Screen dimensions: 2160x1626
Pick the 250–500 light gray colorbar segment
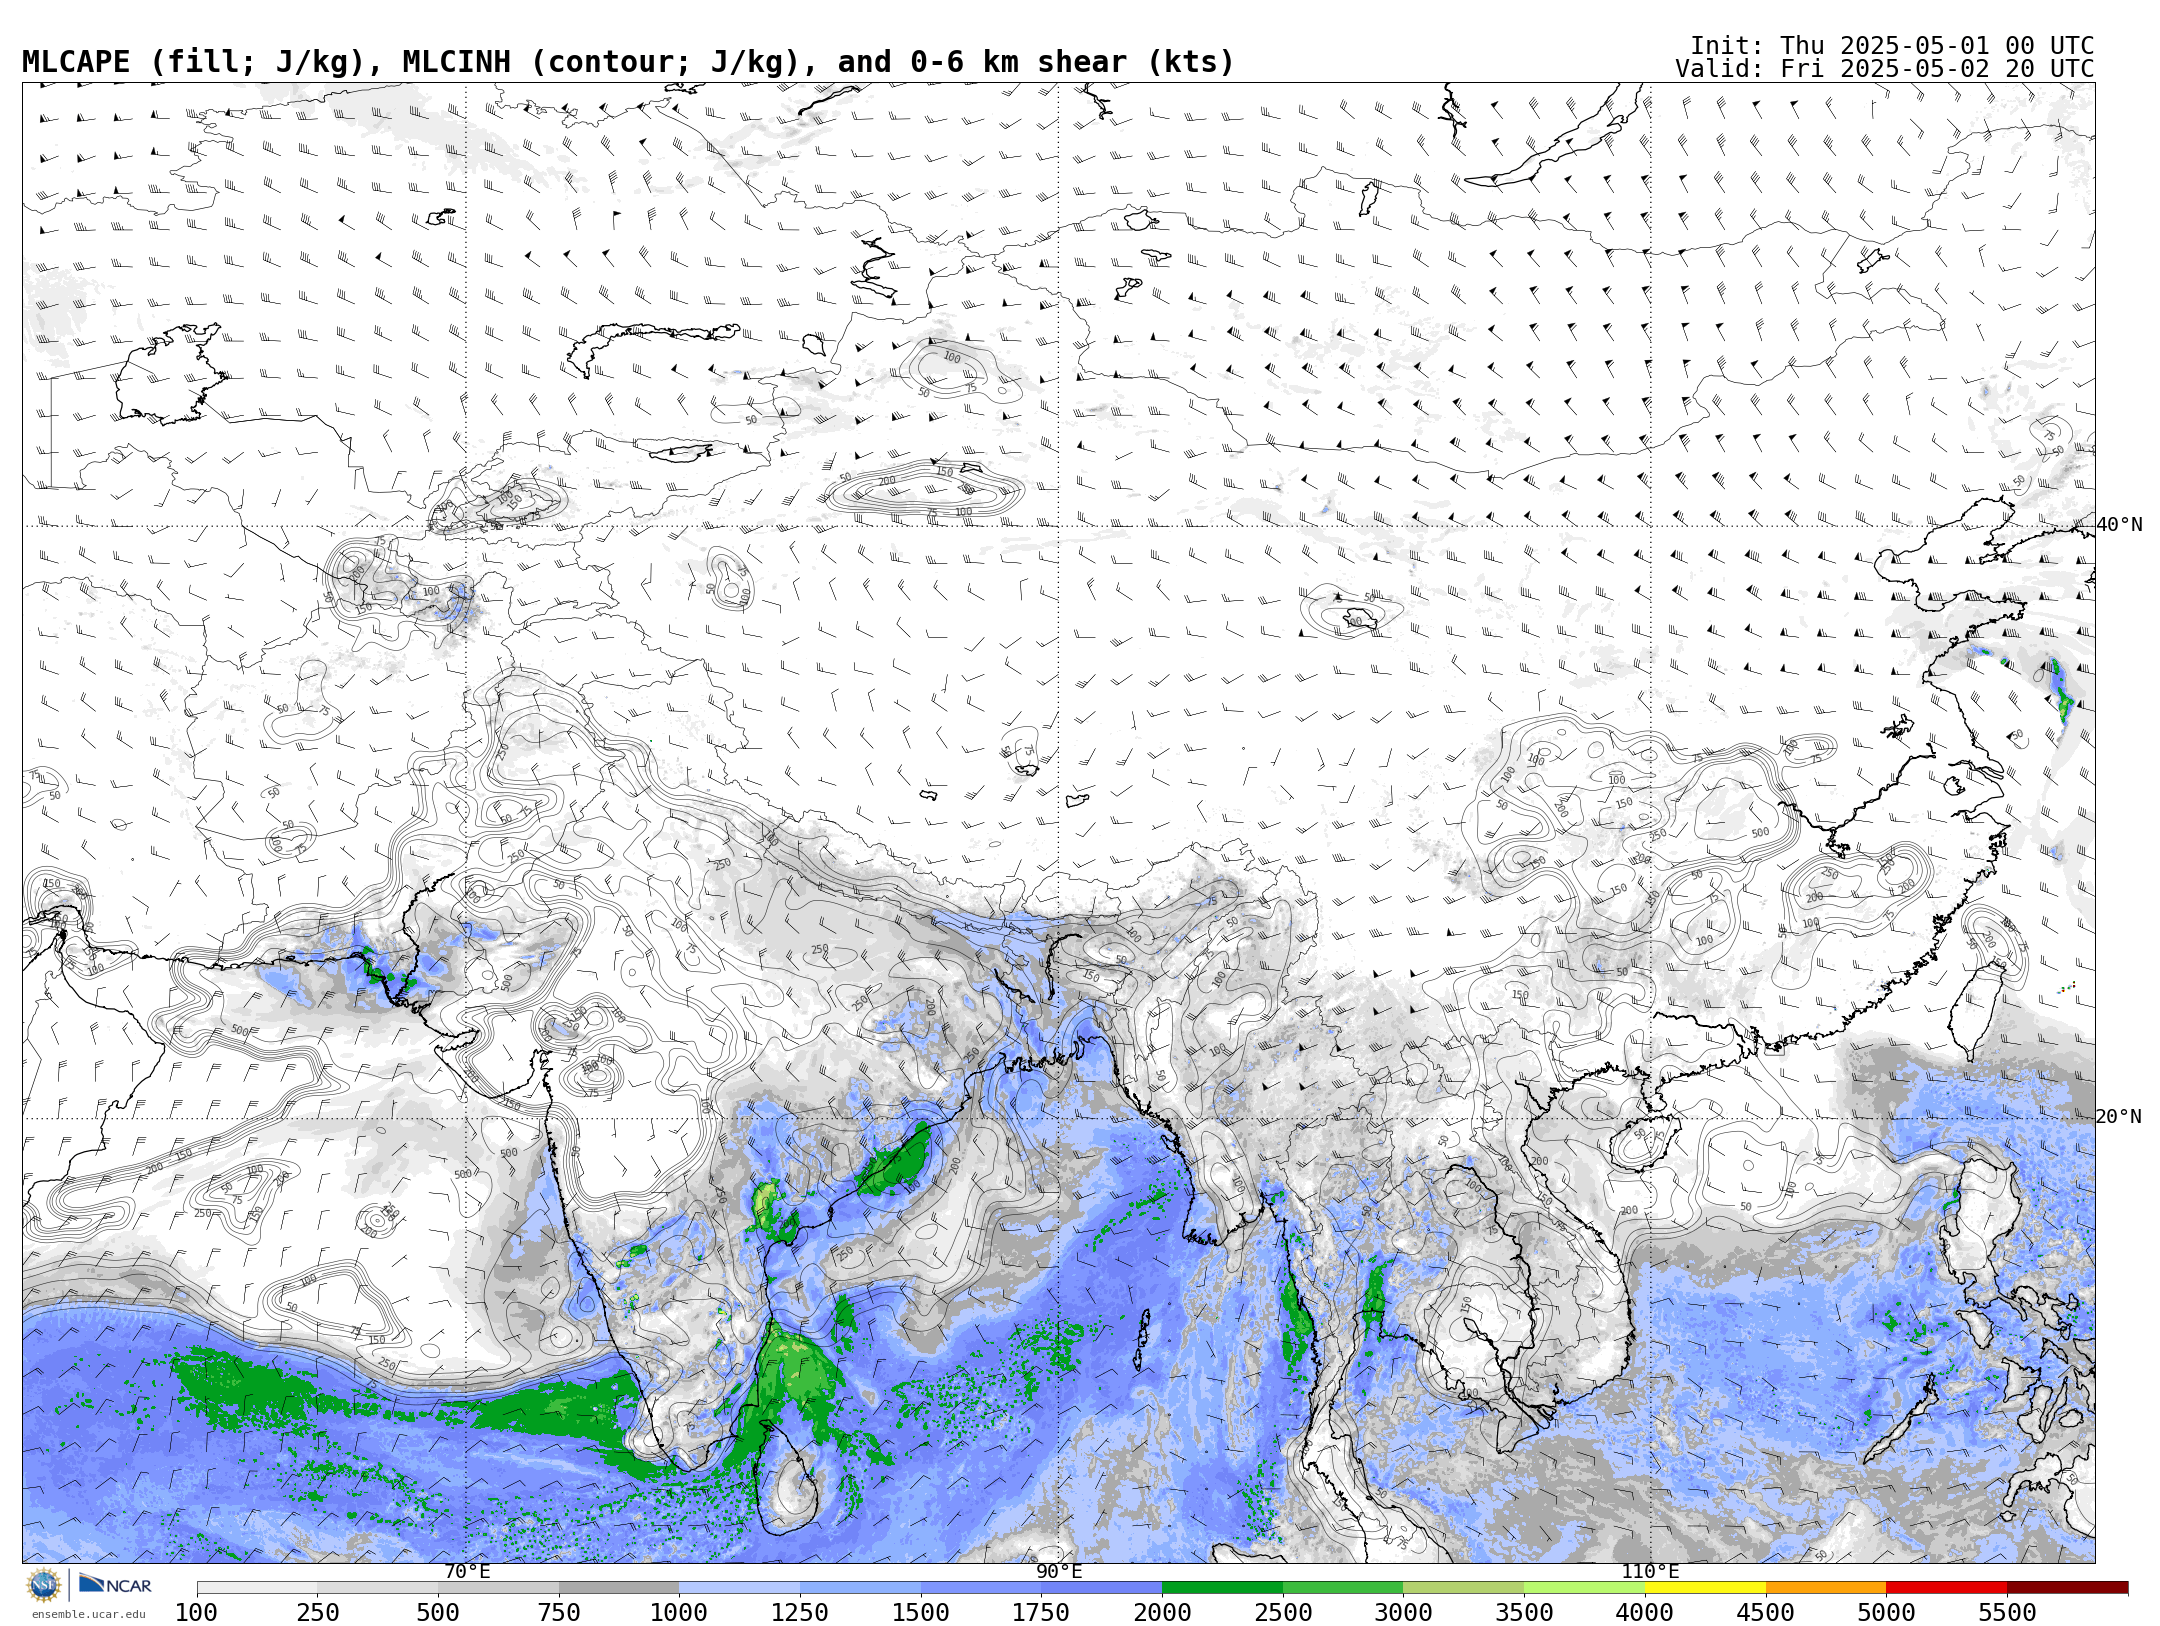(378, 1587)
